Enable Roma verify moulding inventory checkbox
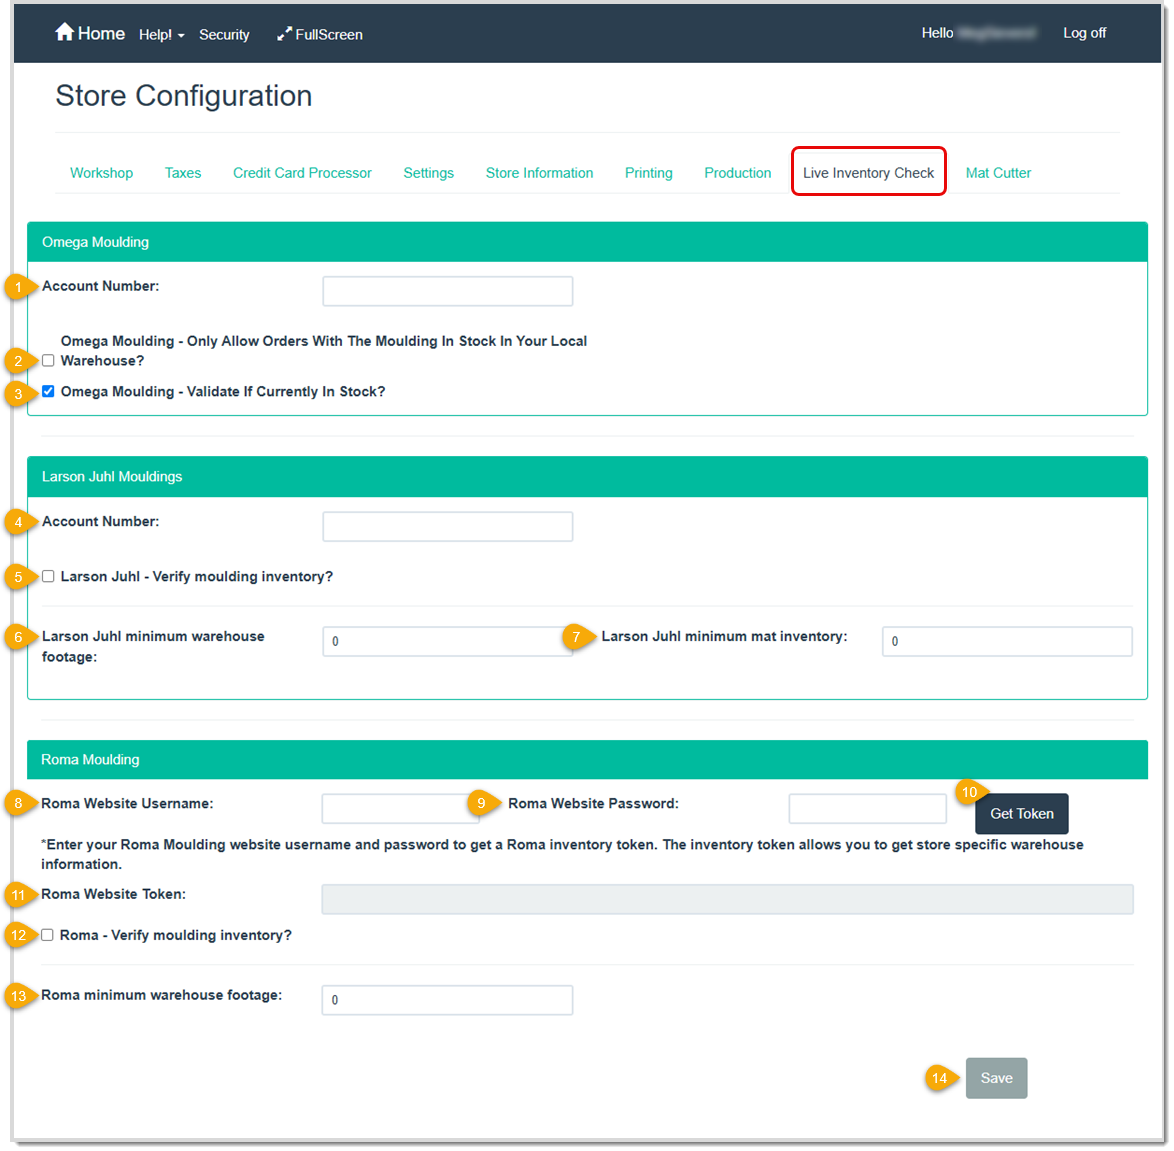Screen dimensions: 1174x1151 click(x=47, y=934)
